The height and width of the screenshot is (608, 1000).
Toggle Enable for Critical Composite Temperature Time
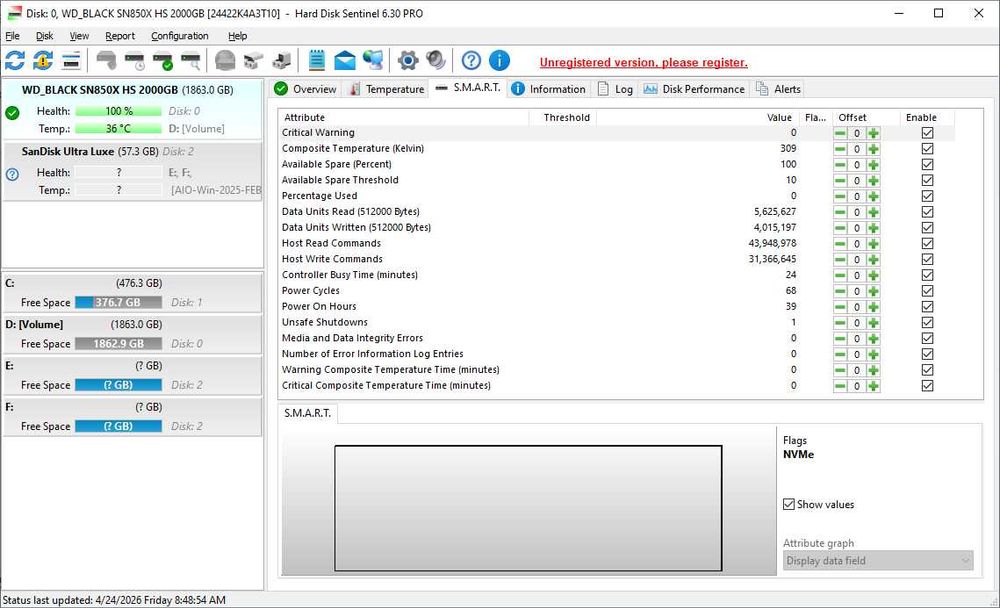tap(927, 385)
